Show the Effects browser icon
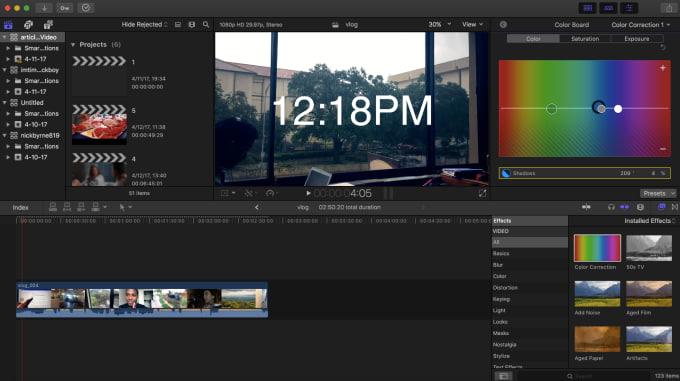This screenshot has height=381, width=680. [662, 207]
